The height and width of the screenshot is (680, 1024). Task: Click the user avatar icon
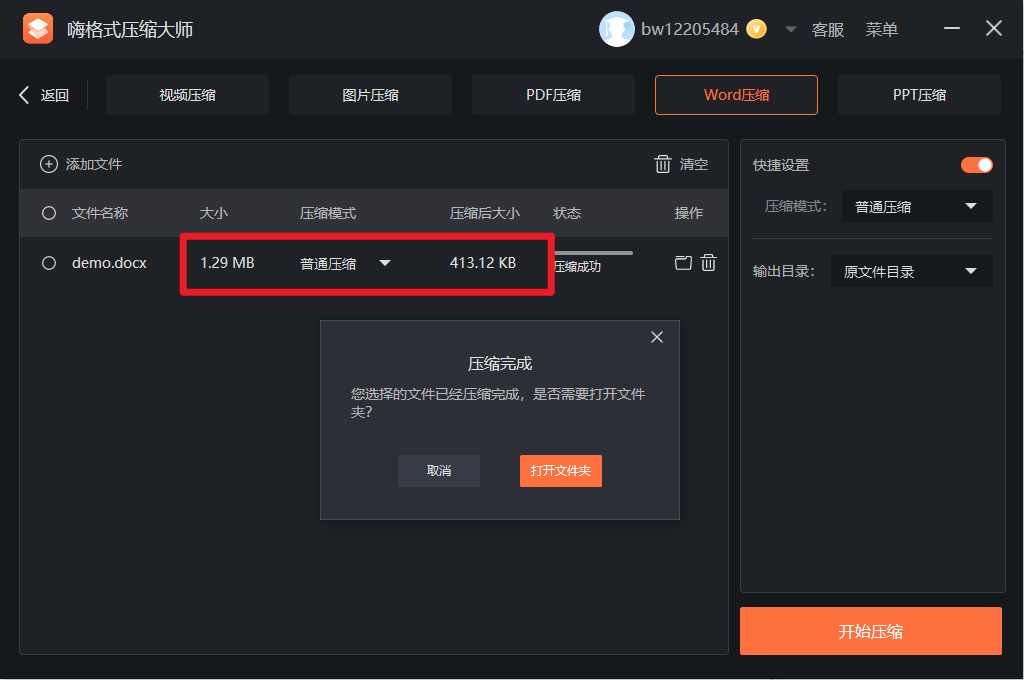point(617,29)
